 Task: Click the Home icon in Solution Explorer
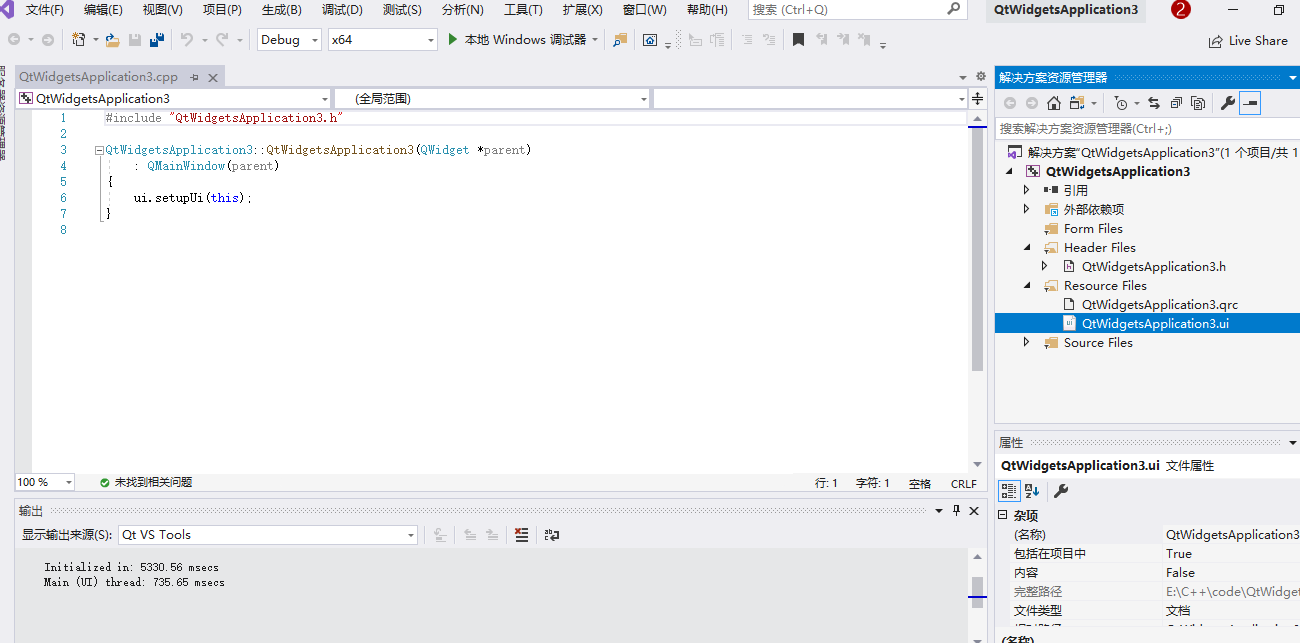point(1054,103)
